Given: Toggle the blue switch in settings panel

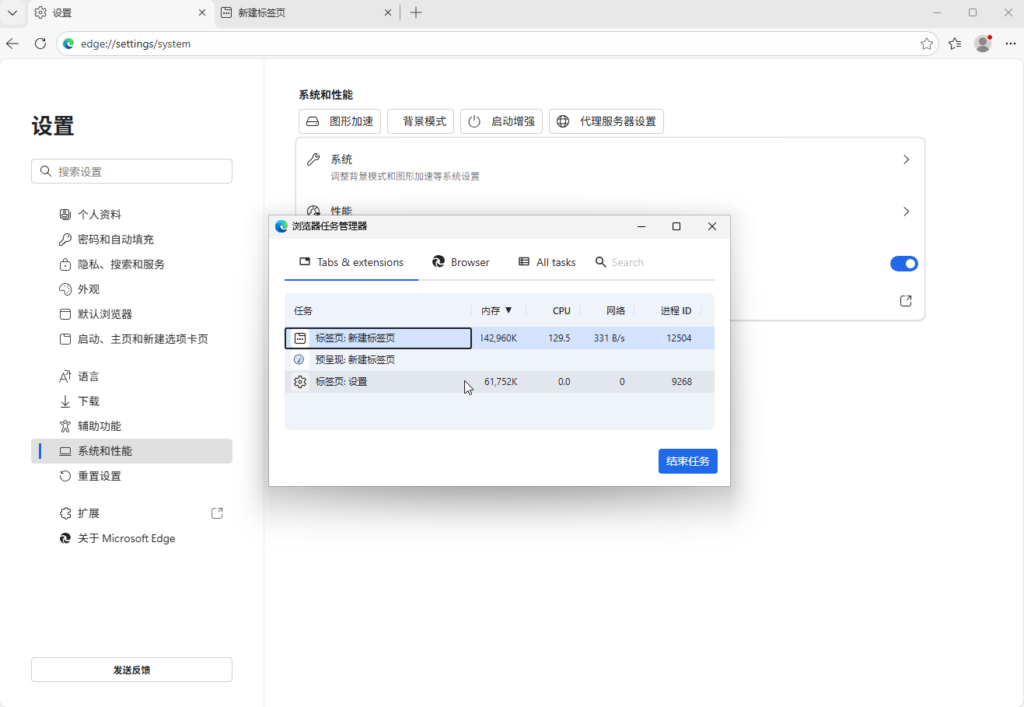Looking at the screenshot, I should tap(903, 264).
